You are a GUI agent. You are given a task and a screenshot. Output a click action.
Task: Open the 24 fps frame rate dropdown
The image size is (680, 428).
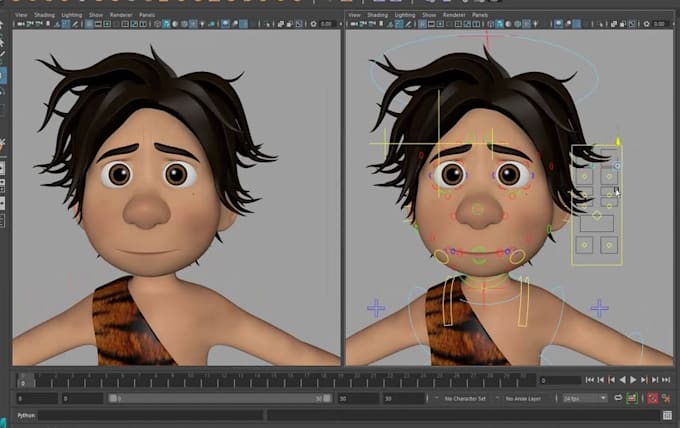pyautogui.click(x=585, y=398)
